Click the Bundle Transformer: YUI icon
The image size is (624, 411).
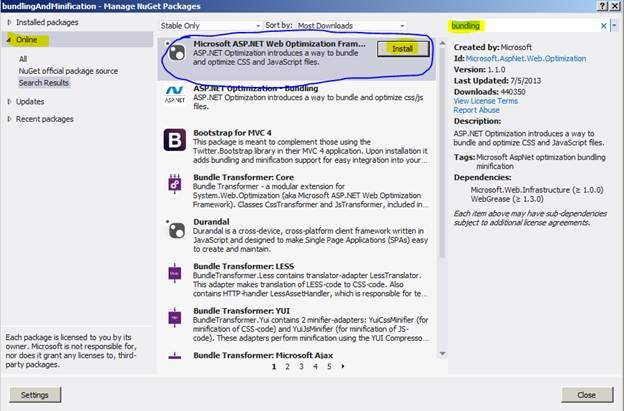tap(175, 318)
